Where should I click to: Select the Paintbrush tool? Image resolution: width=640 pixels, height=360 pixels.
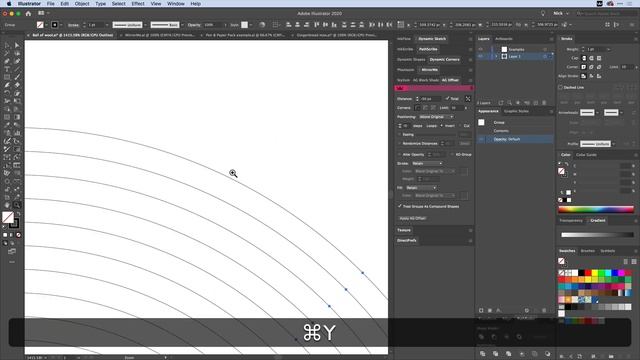tap(17, 77)
